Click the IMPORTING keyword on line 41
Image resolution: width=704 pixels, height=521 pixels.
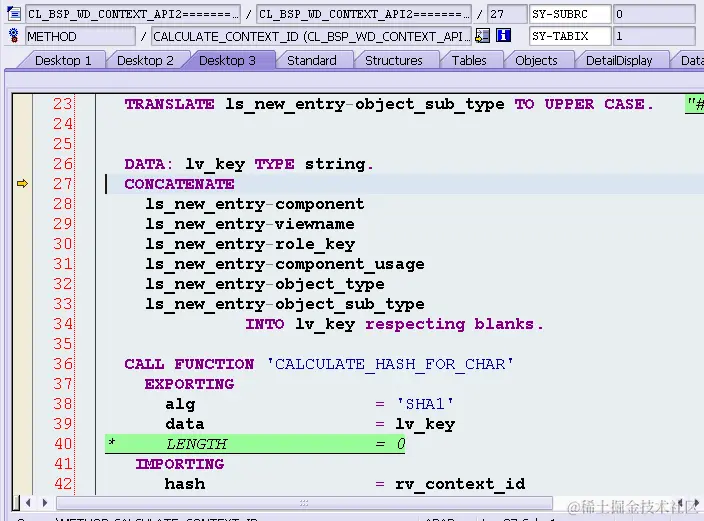[180, 464]
